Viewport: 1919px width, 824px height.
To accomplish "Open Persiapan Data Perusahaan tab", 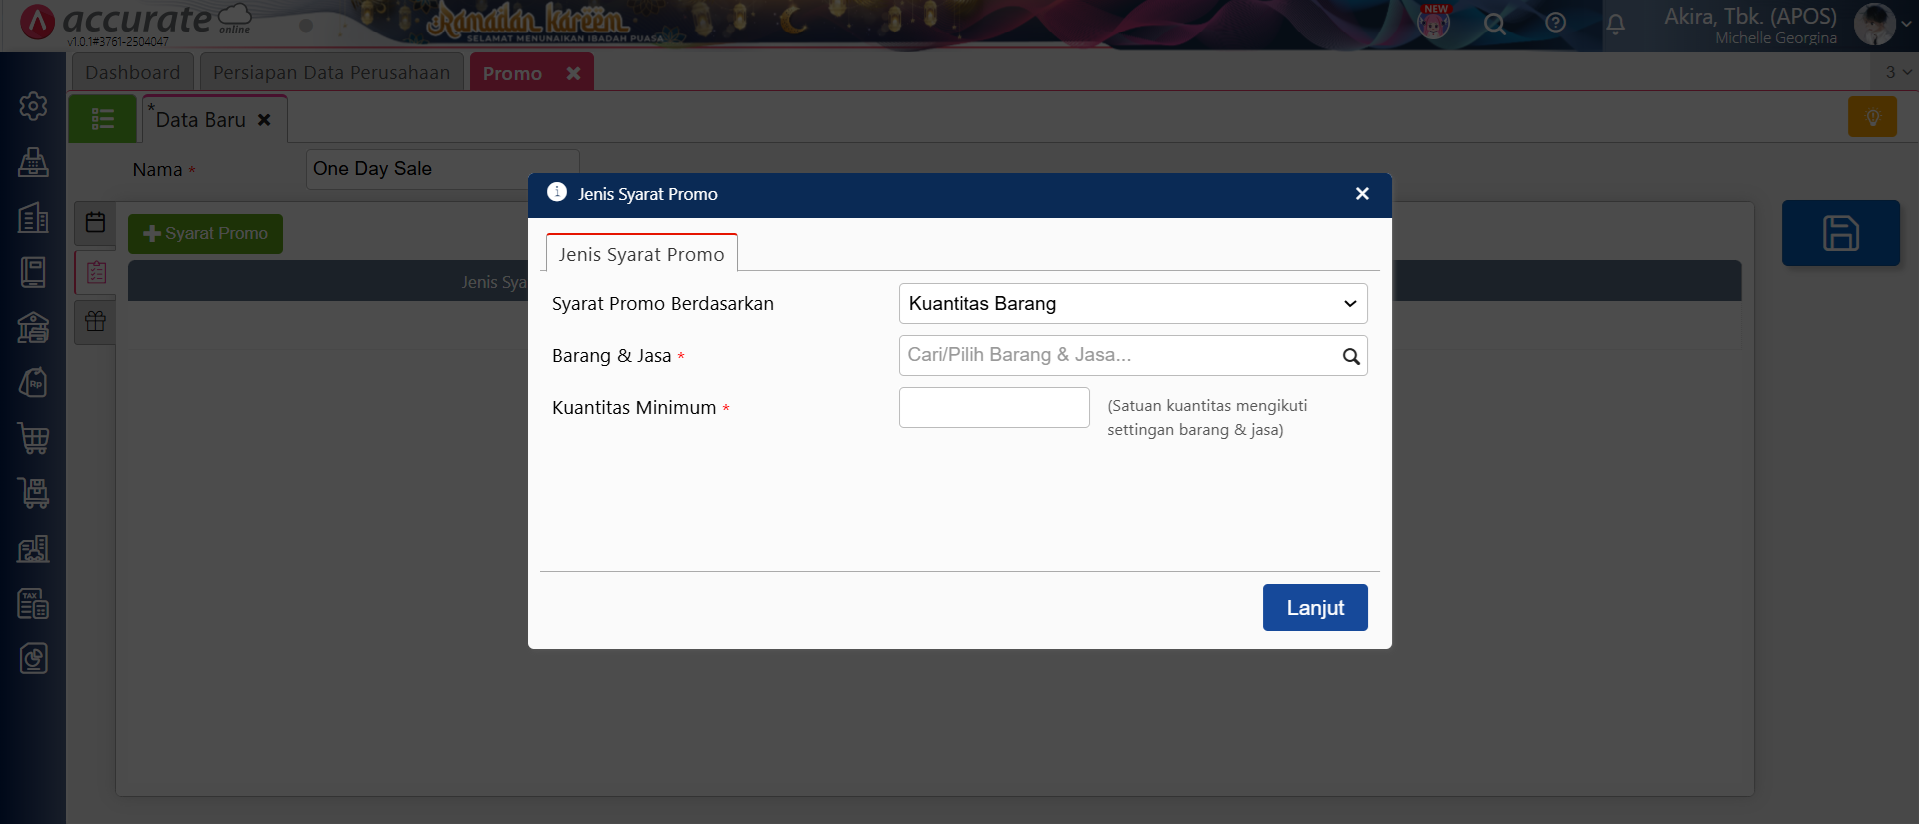I will point(331,73).
